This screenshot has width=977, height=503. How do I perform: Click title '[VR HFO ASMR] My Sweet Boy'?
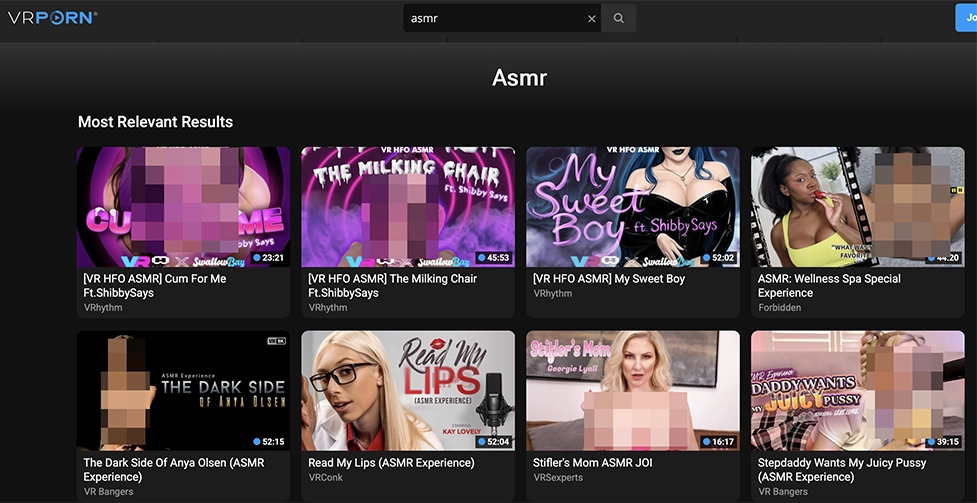click(x=609, y=279)
